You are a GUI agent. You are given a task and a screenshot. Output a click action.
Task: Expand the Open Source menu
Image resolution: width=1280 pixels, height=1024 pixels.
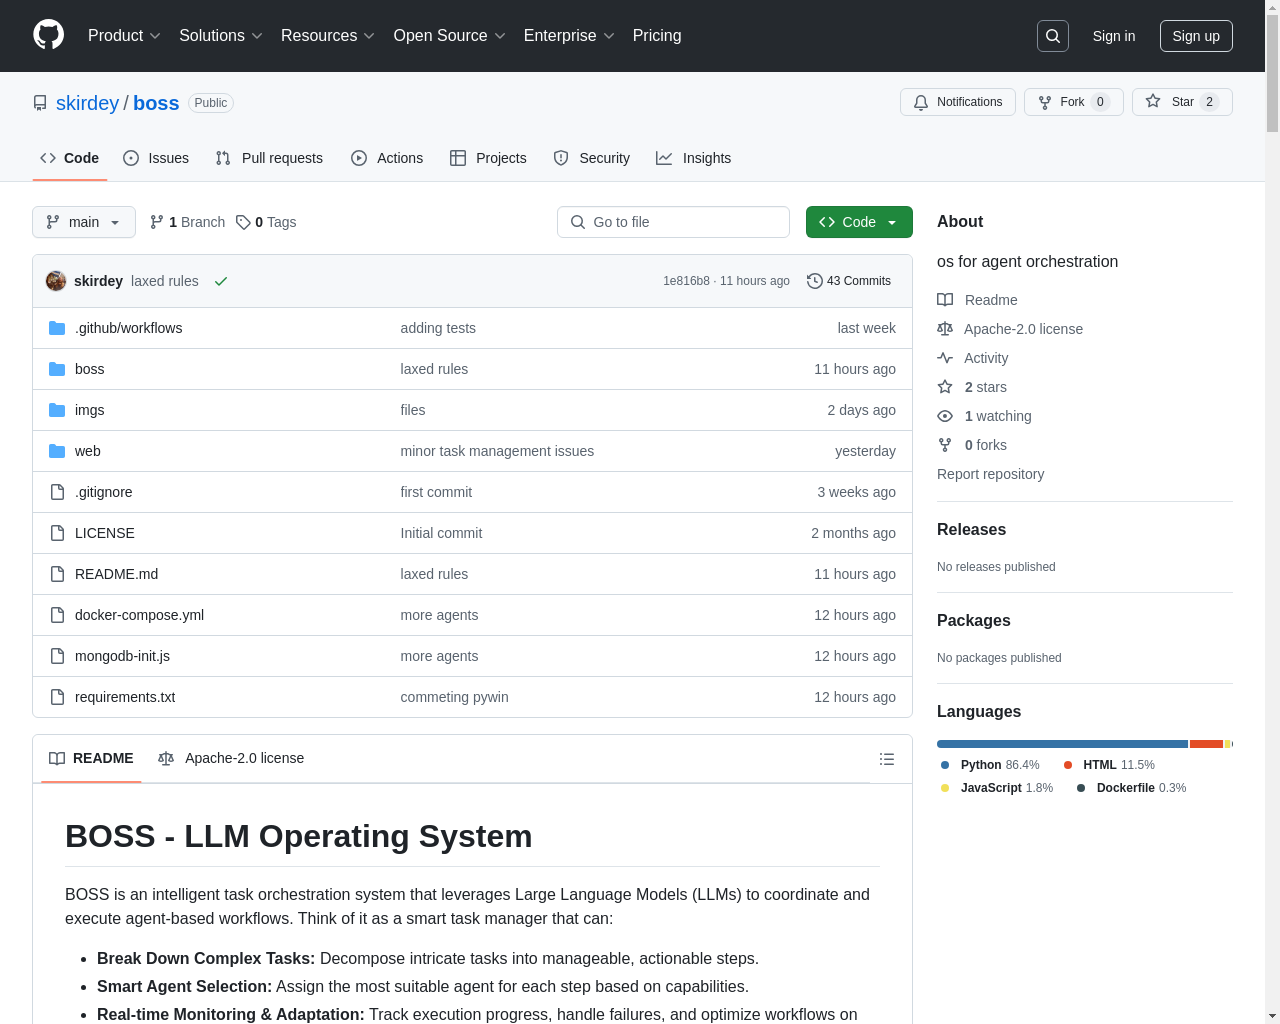pyautogui.click(x=450, y=36)
